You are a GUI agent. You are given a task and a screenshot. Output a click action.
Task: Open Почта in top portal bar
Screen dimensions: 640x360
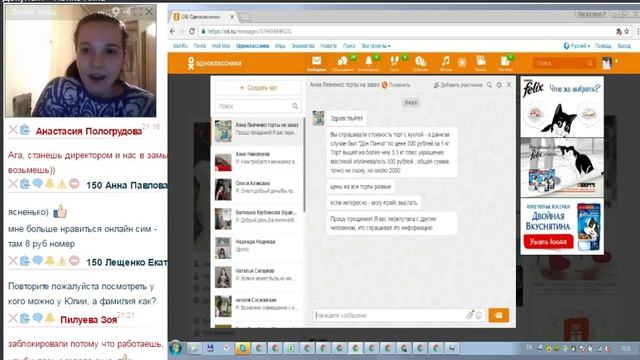(x=200, y=46)
